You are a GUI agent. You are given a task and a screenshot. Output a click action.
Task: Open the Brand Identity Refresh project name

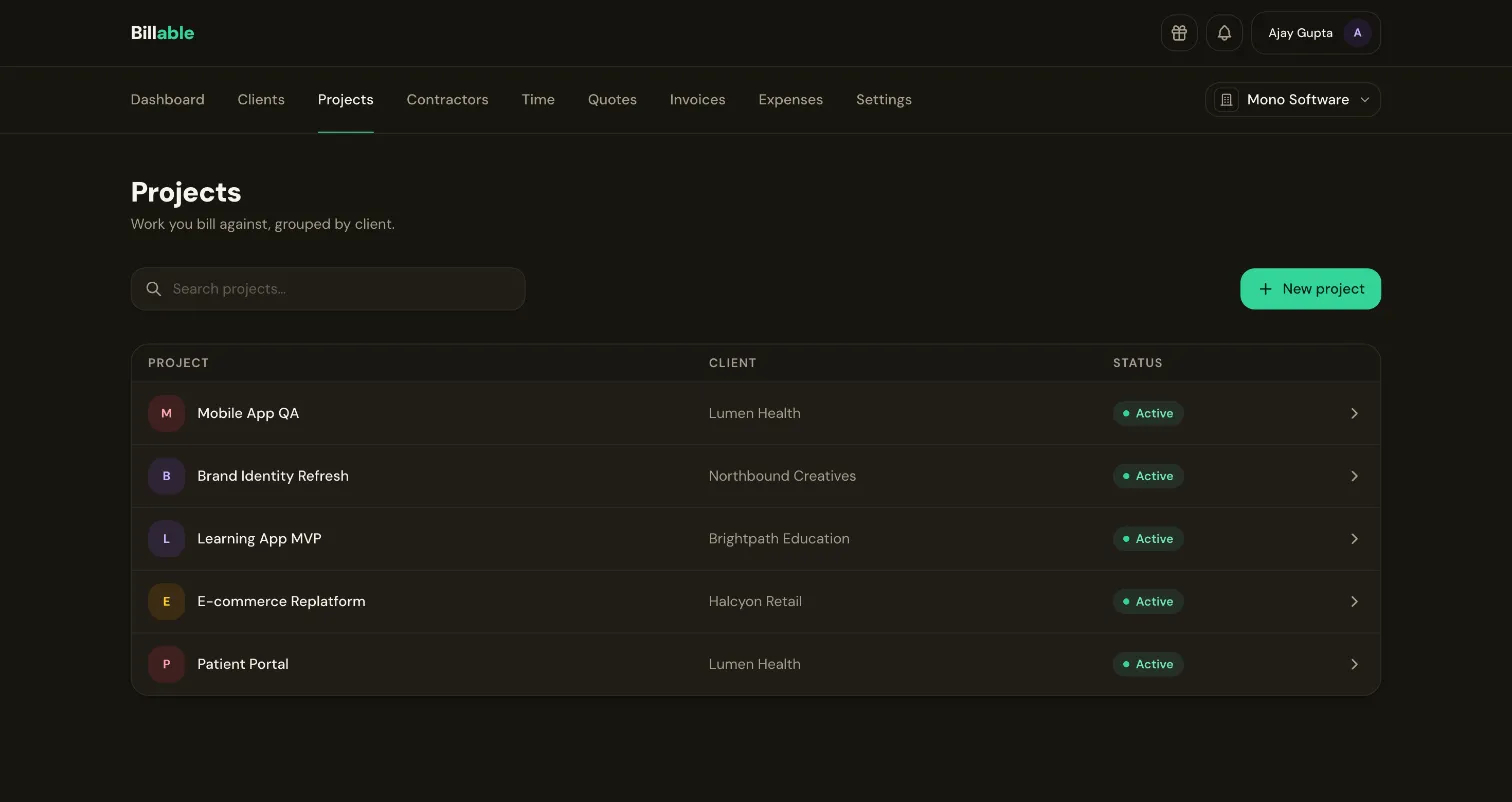coord(273,476)
